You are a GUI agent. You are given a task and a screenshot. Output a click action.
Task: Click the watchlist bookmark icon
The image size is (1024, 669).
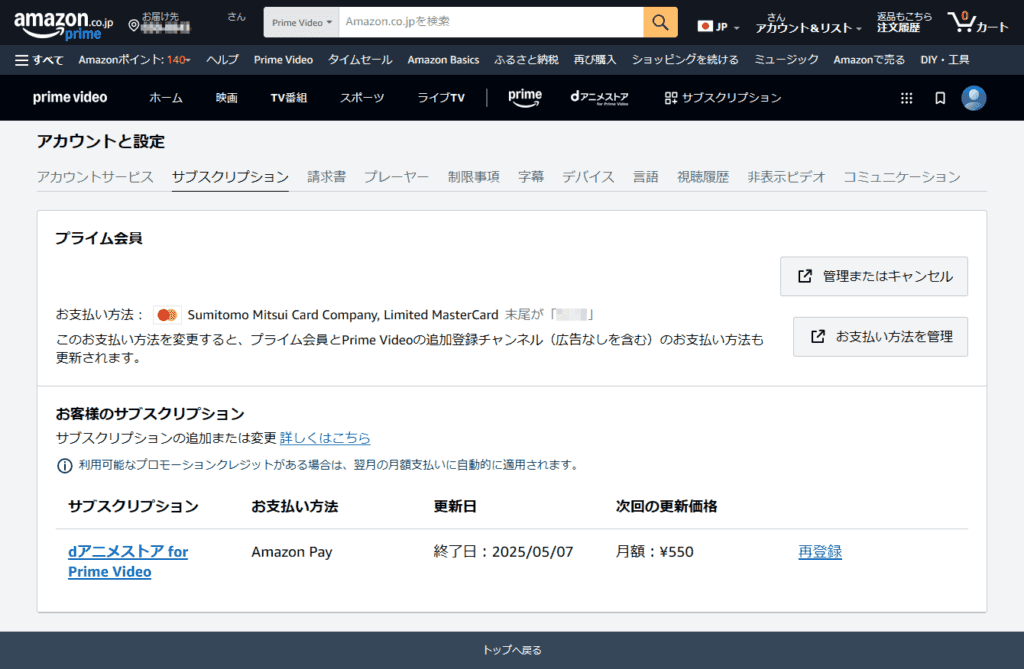pos(940,98)
